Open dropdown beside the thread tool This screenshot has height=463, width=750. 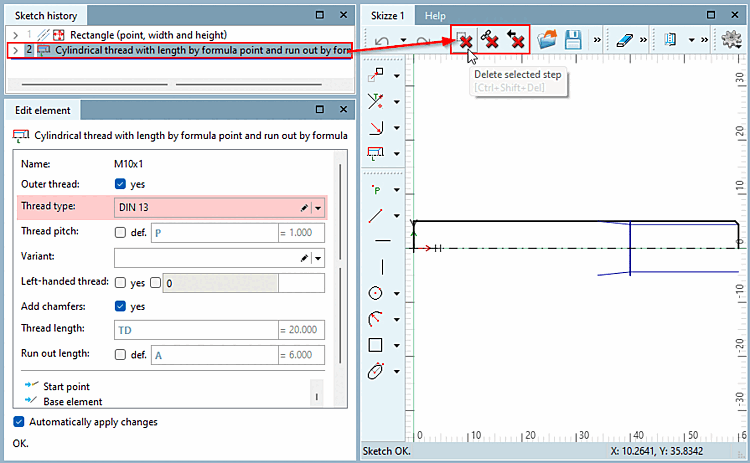click(397, 154)
